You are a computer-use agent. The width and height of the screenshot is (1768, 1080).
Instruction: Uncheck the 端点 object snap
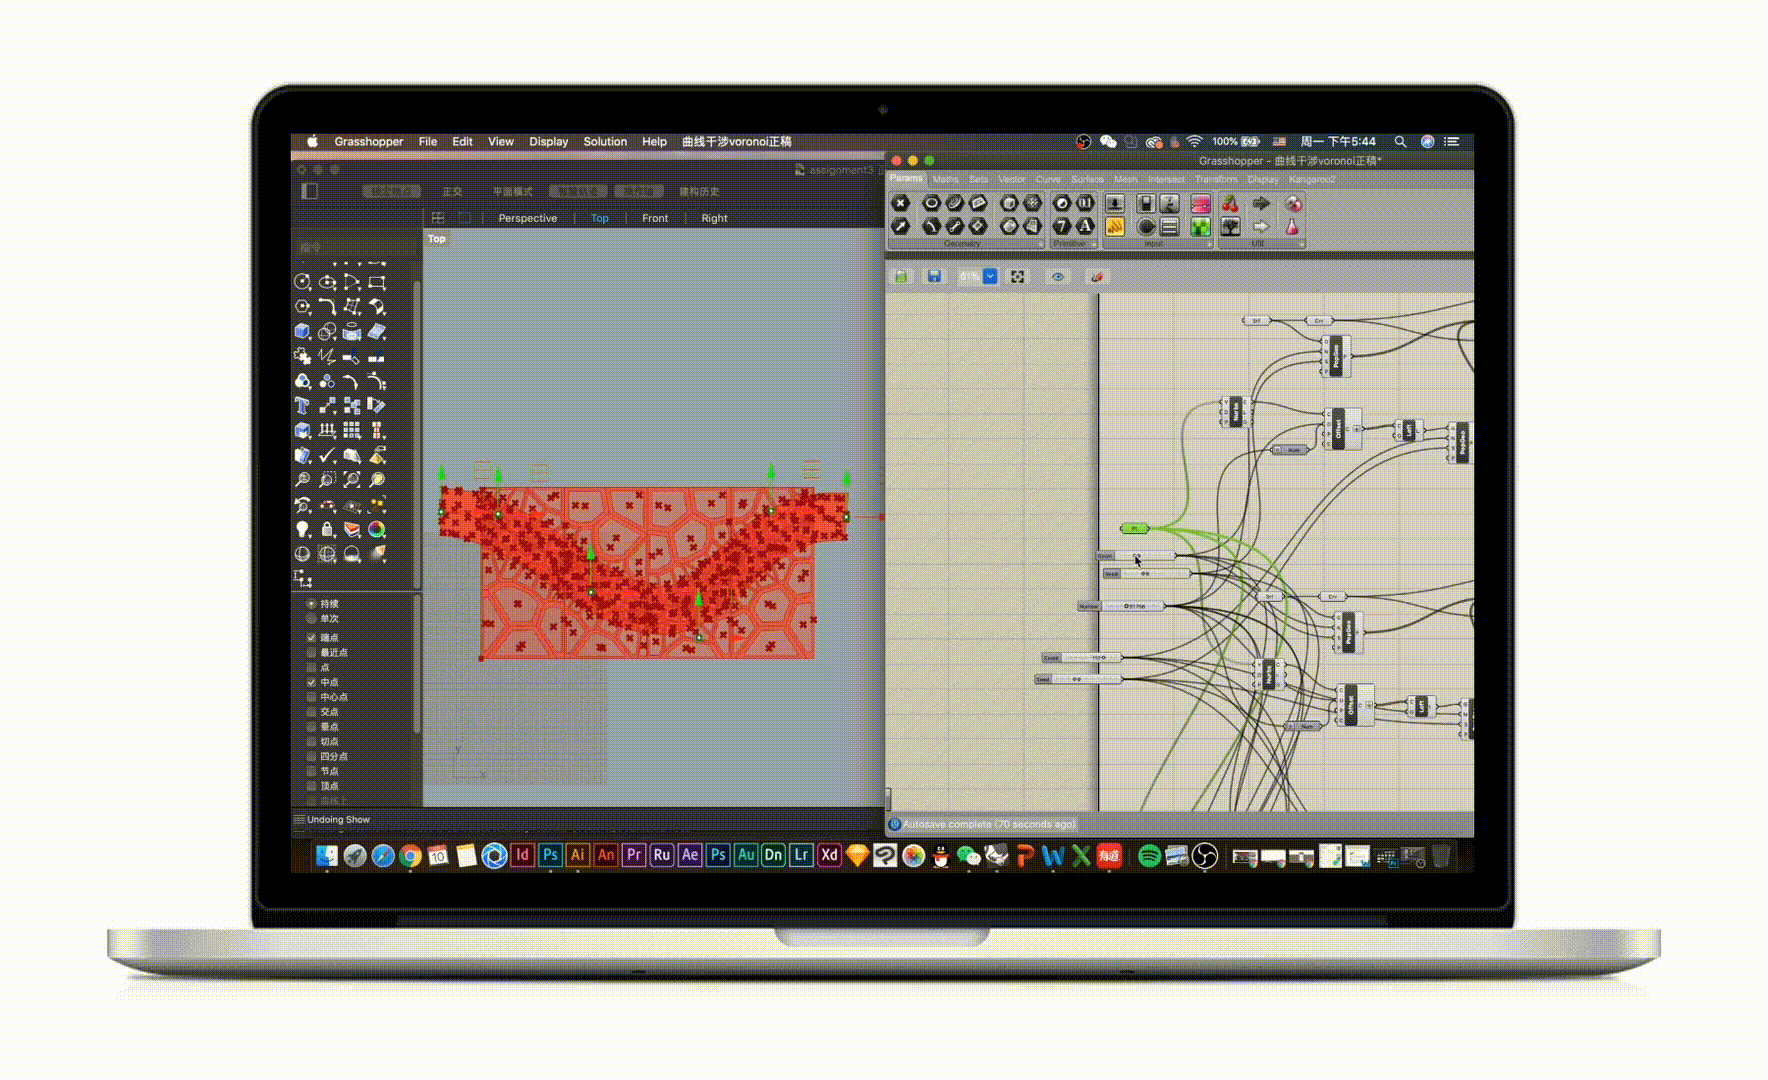[x=311, y=637]
